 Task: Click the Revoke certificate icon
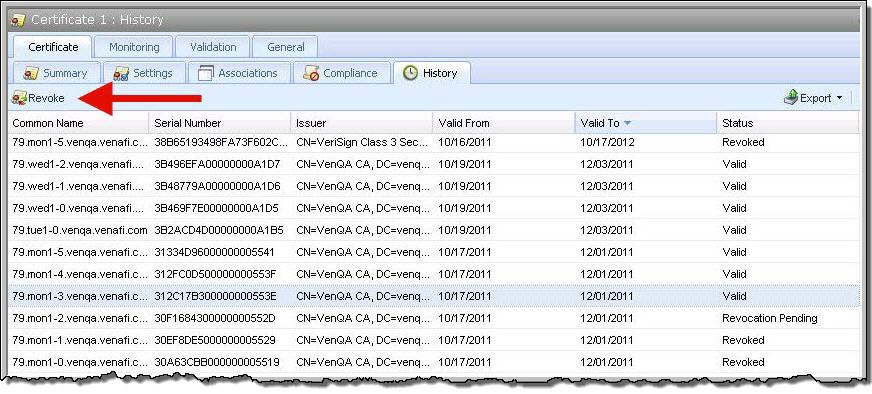click(19, 98)
